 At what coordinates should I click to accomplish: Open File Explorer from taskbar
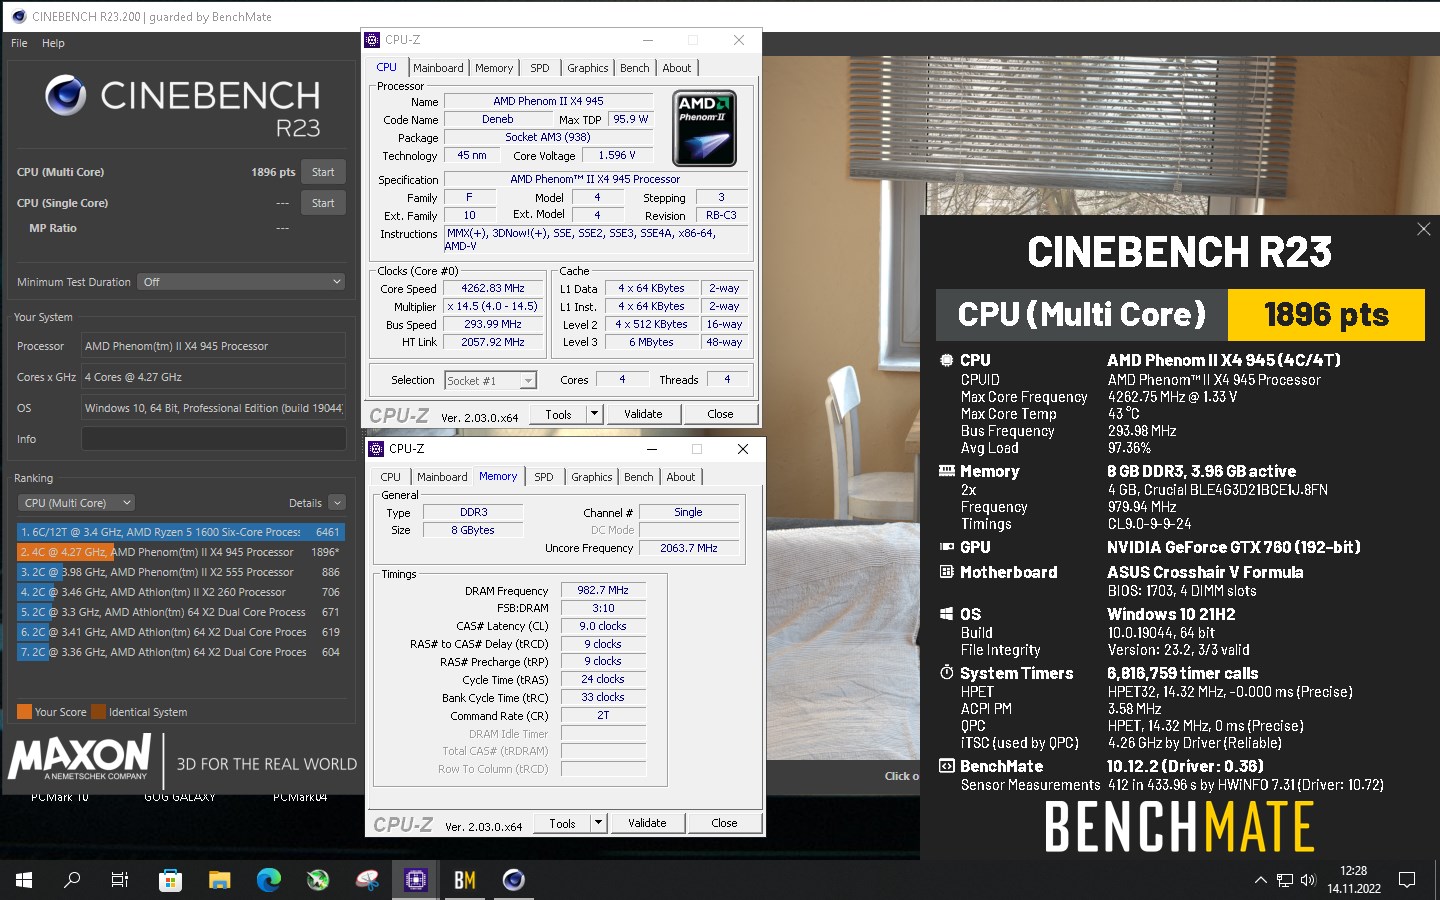tap(219, 880)
